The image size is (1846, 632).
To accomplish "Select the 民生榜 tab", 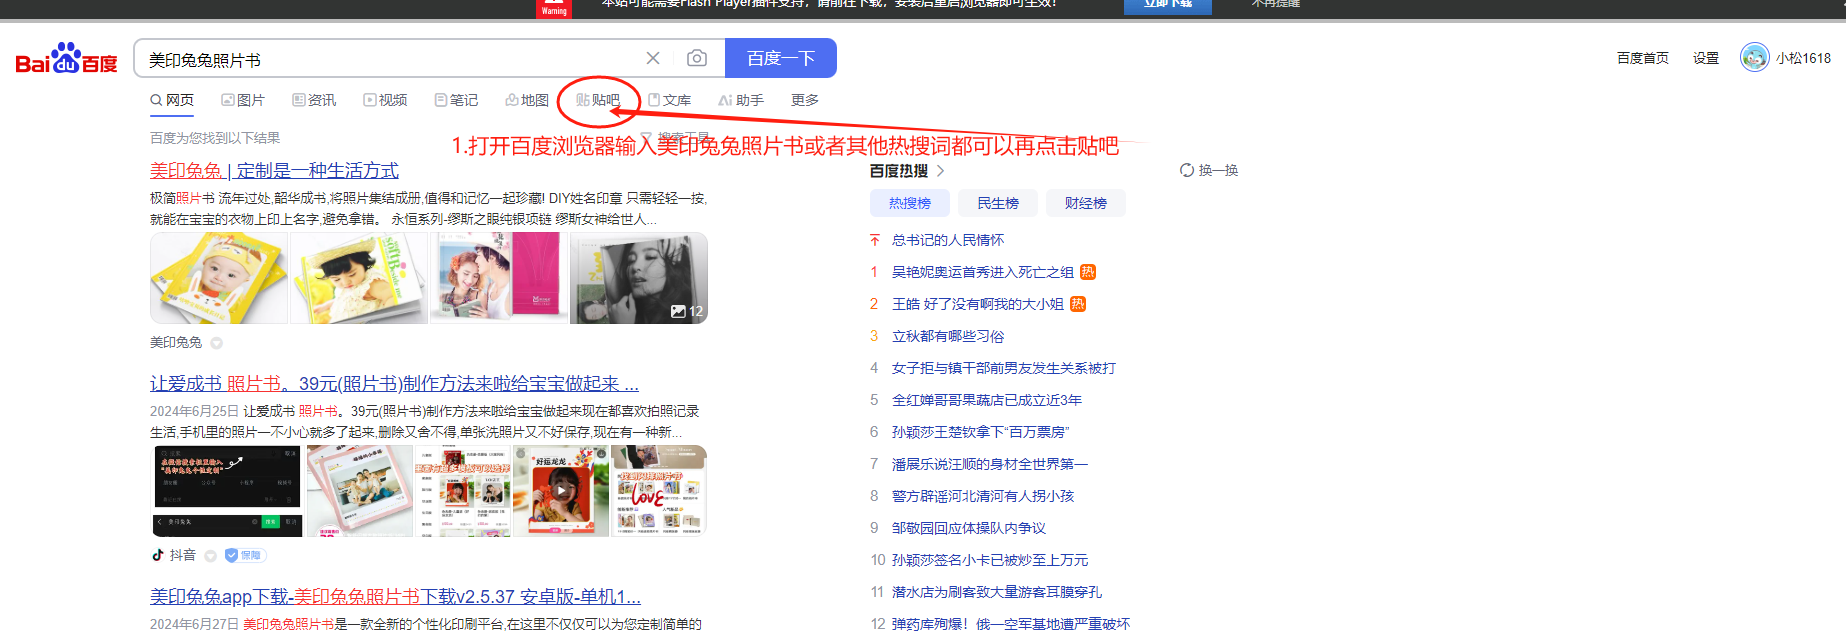I will click(x=998, y=203).
